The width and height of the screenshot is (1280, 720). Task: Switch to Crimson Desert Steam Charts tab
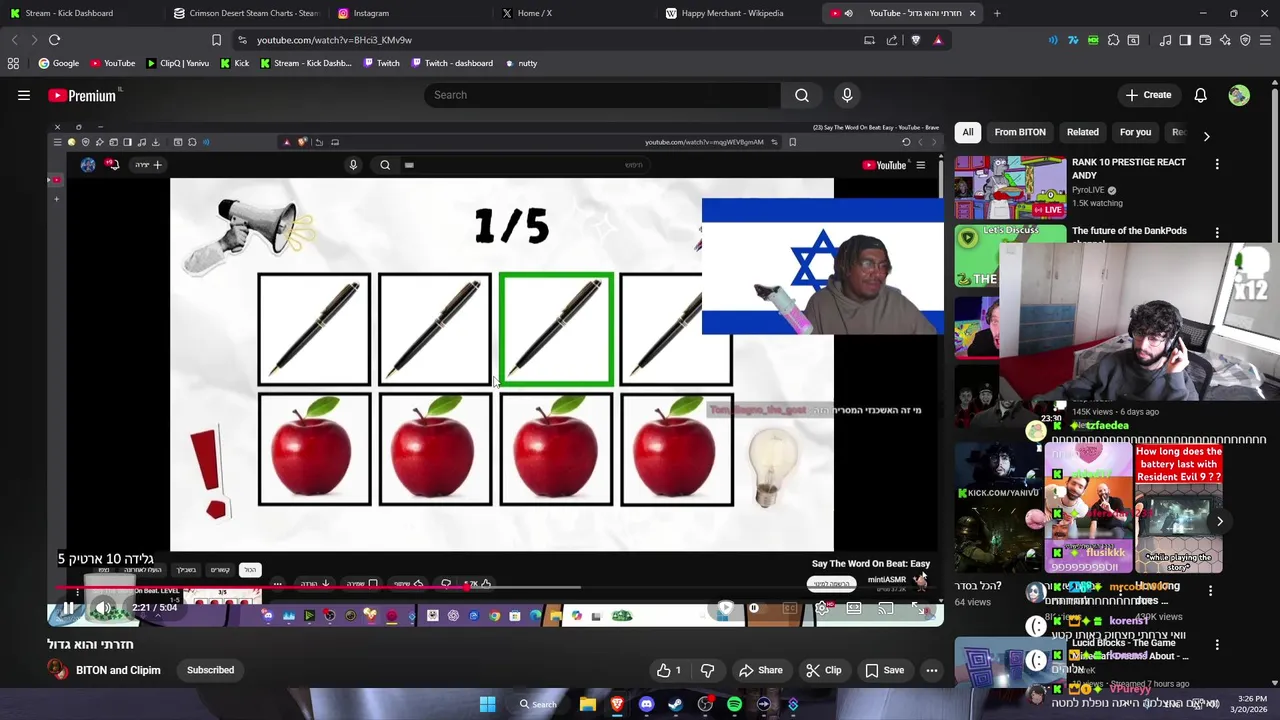pos(245,13)
